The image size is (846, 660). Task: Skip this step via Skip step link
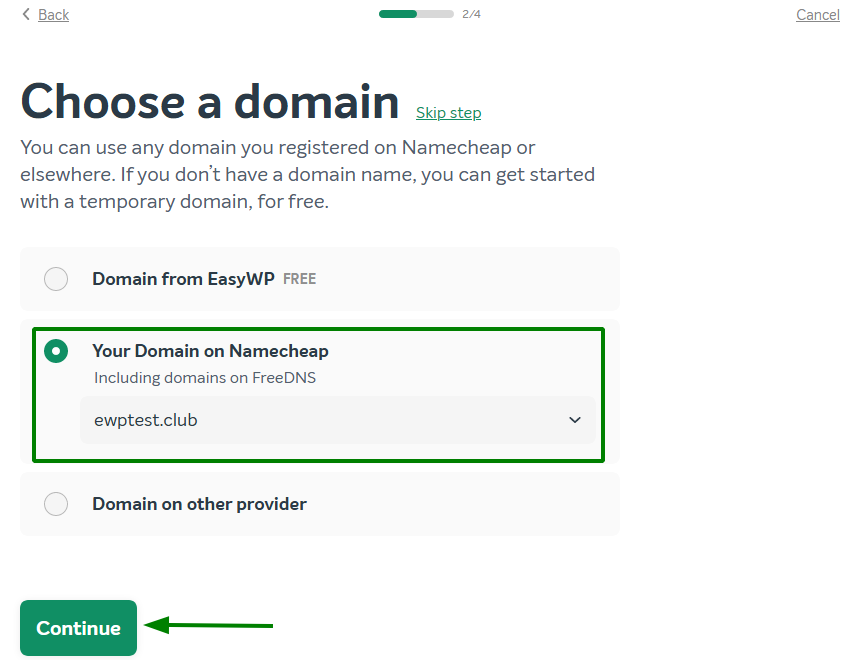(448, 113)
